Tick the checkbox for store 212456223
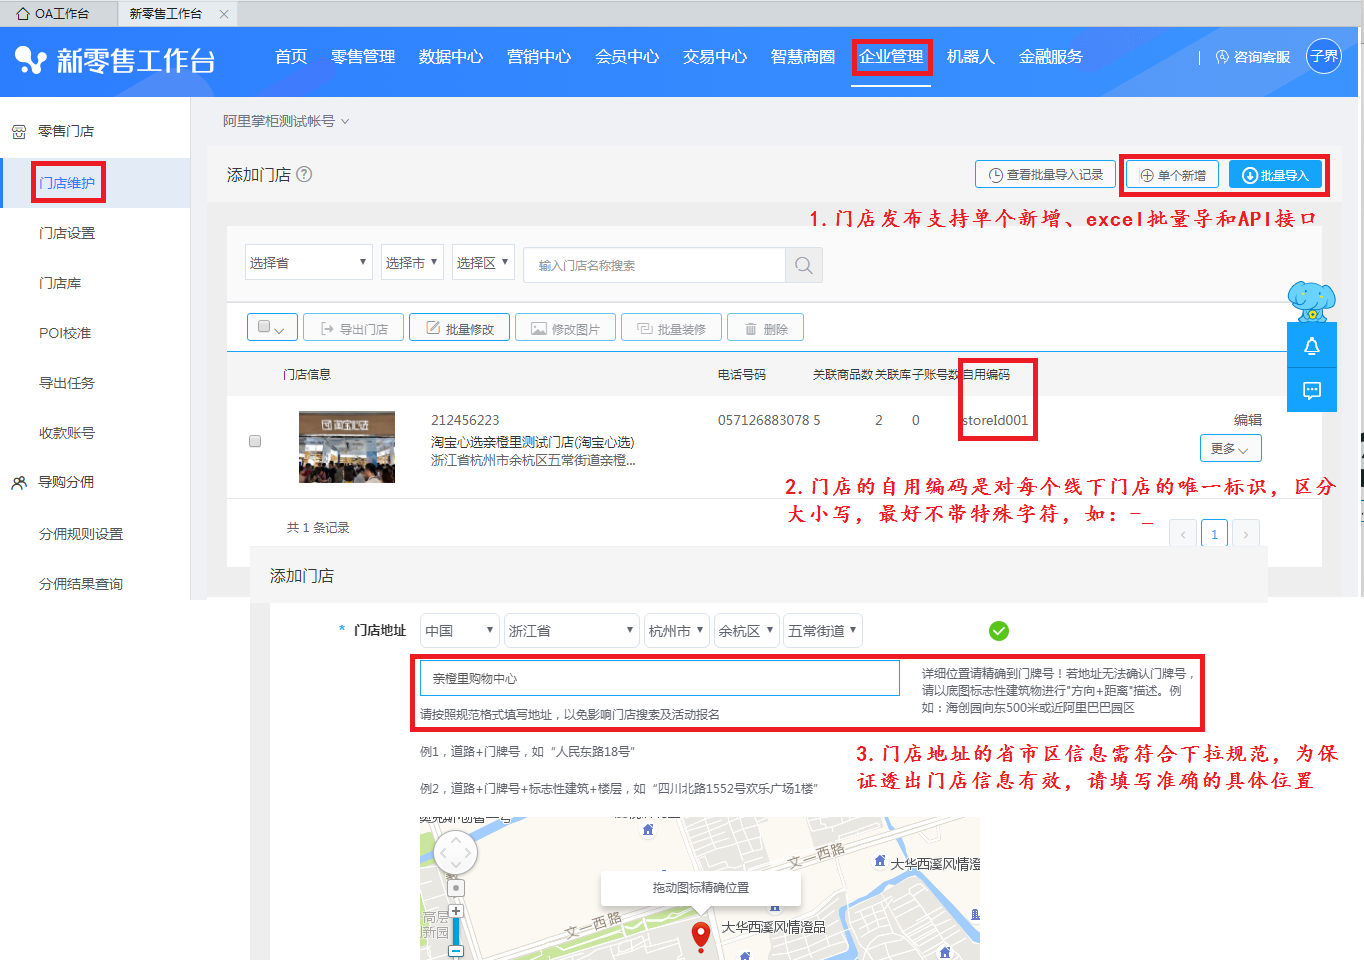 (x=255, y=441)
